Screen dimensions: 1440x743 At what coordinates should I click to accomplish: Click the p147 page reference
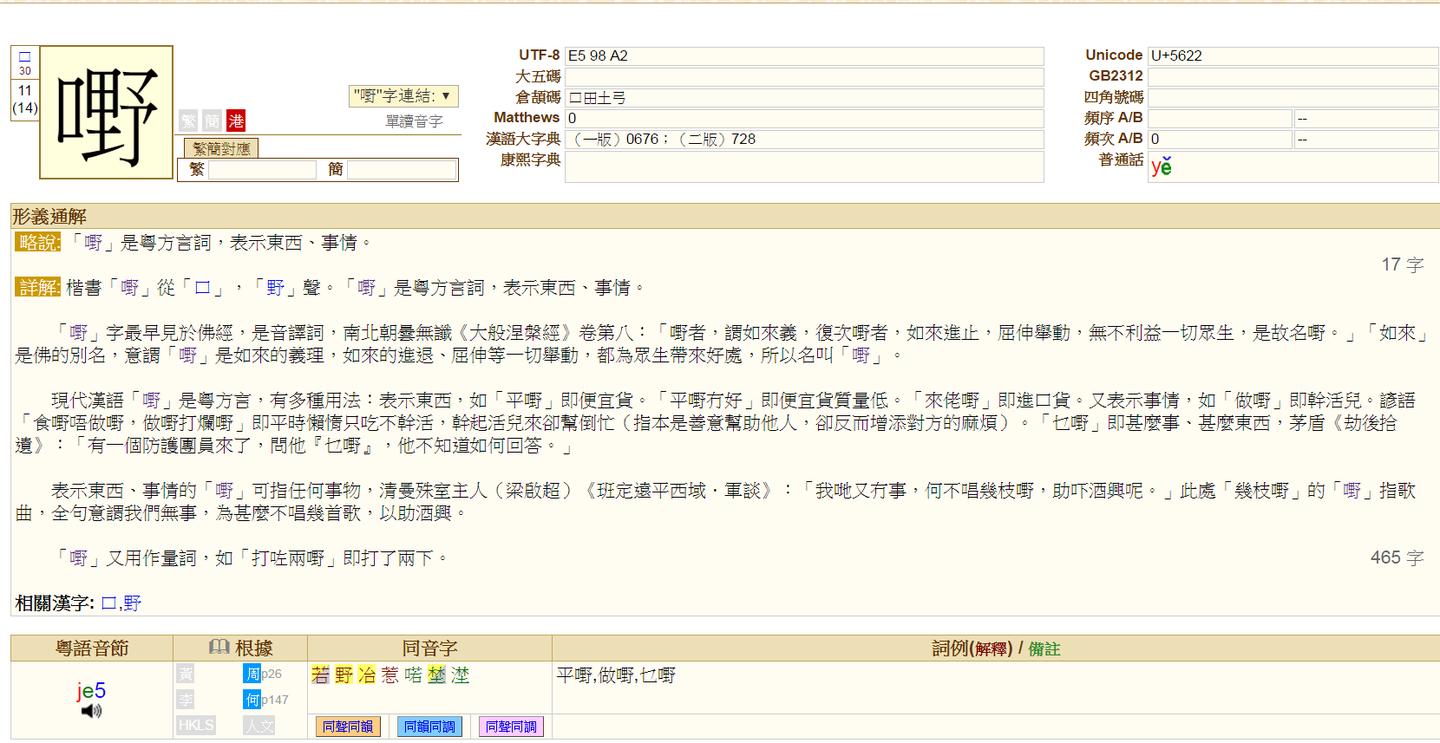[275, 701]
